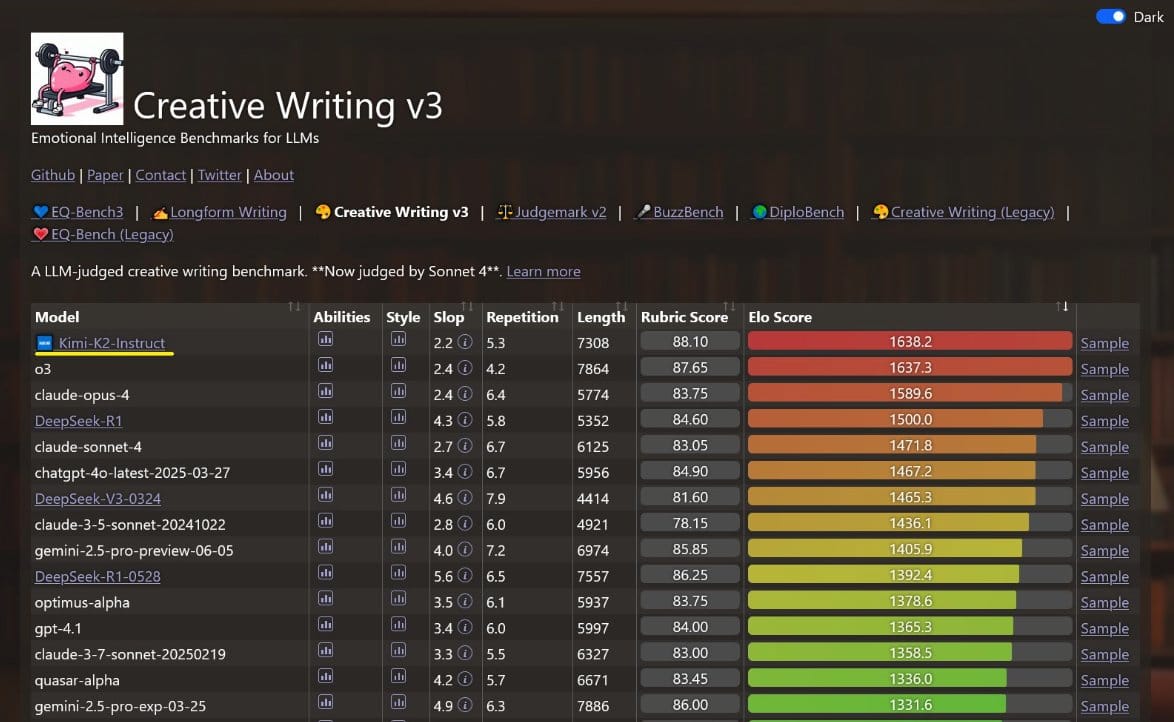This screenshot has width=1174, height=722.
Task: Click rubric score 88.10 cell
Action: 690,342
